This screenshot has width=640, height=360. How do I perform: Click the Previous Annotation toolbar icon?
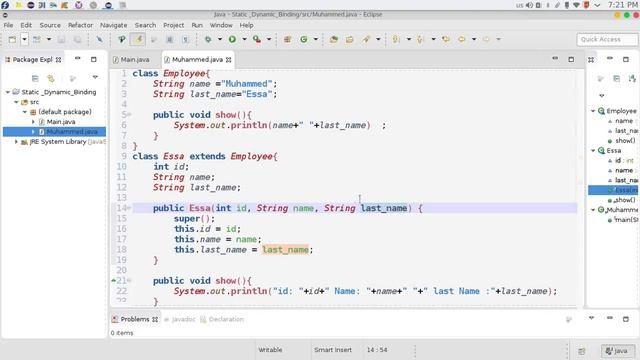[x=420, y=39]
